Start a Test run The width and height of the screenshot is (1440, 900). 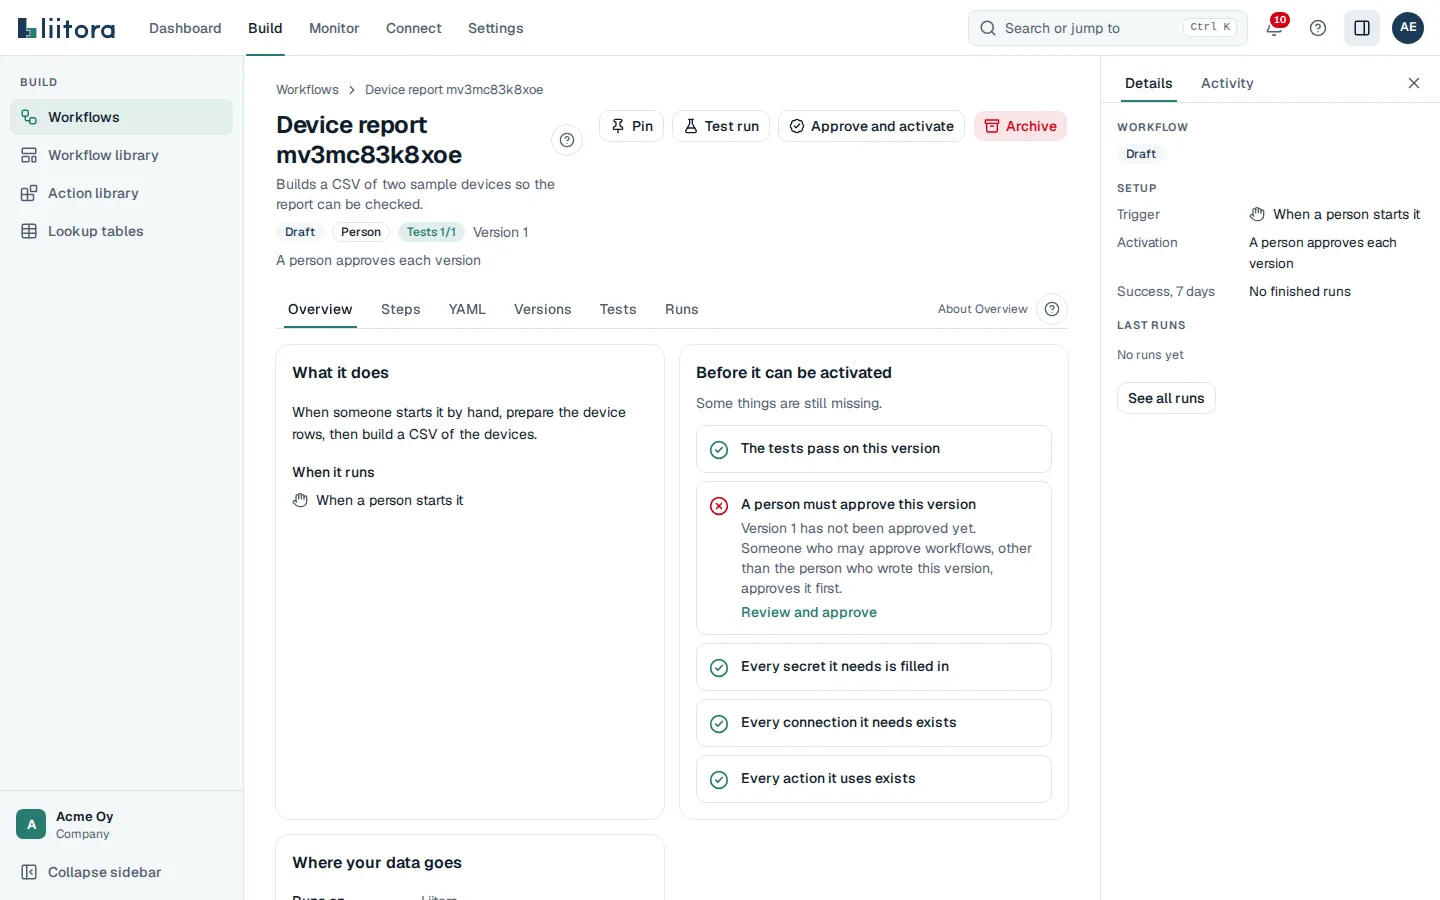[721, 126]
